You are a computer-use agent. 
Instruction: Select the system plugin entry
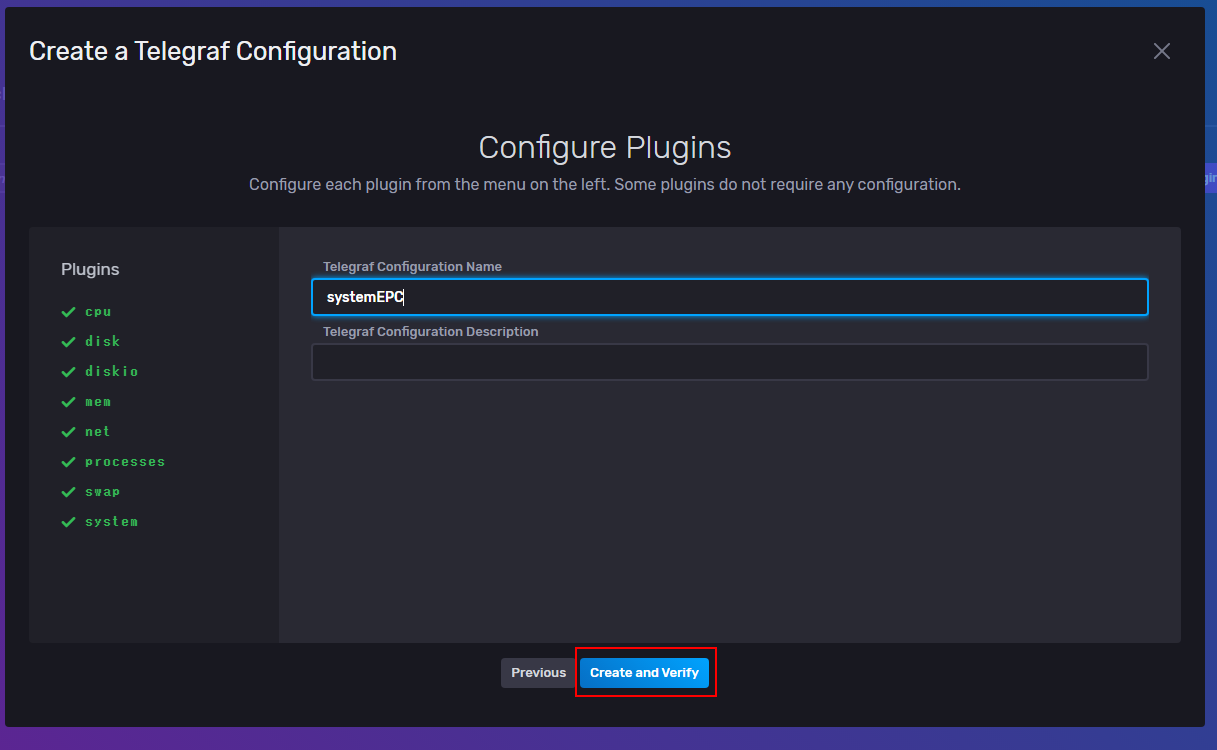[x=111, y=522]
